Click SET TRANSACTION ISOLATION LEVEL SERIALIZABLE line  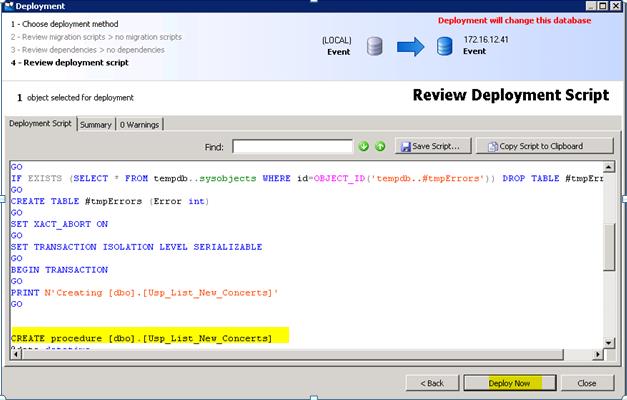[x=137, y=247]
